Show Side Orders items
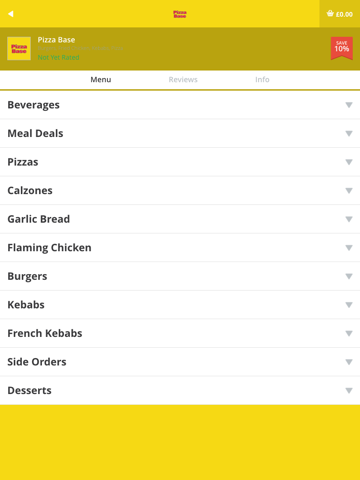Screen dimensions: 360x480 click(180, 362)
